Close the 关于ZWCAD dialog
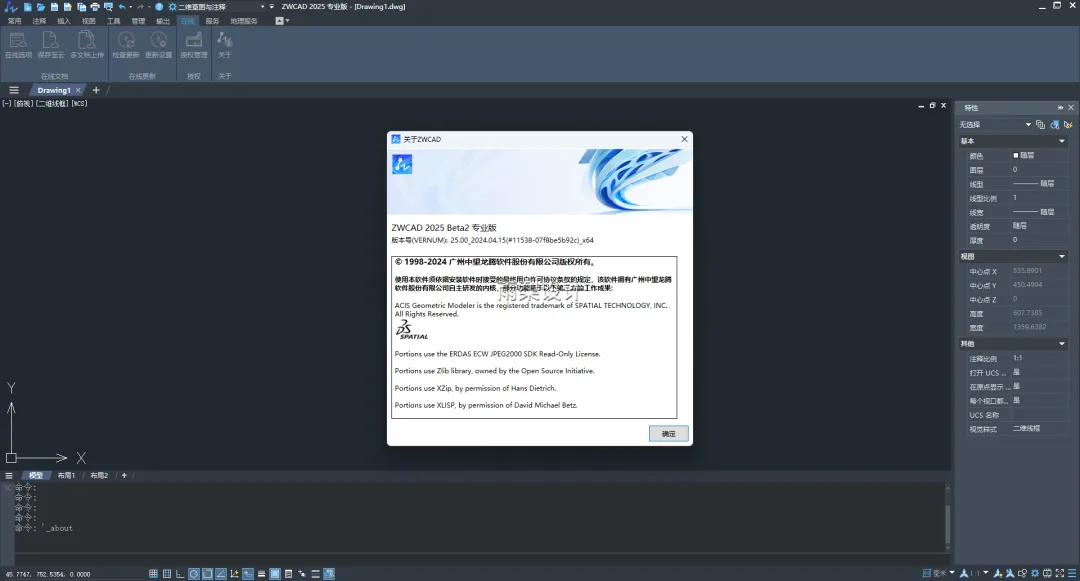 (684, 139)
